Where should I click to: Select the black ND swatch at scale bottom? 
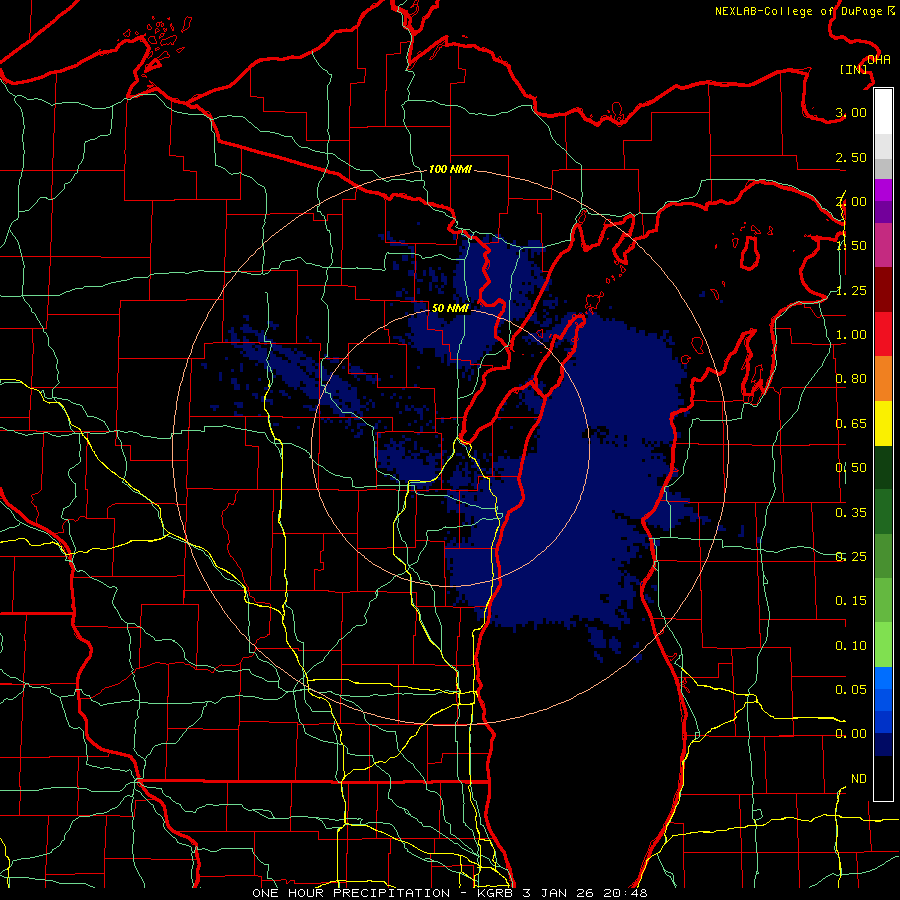pyautogui.click(x=883, y=778)
